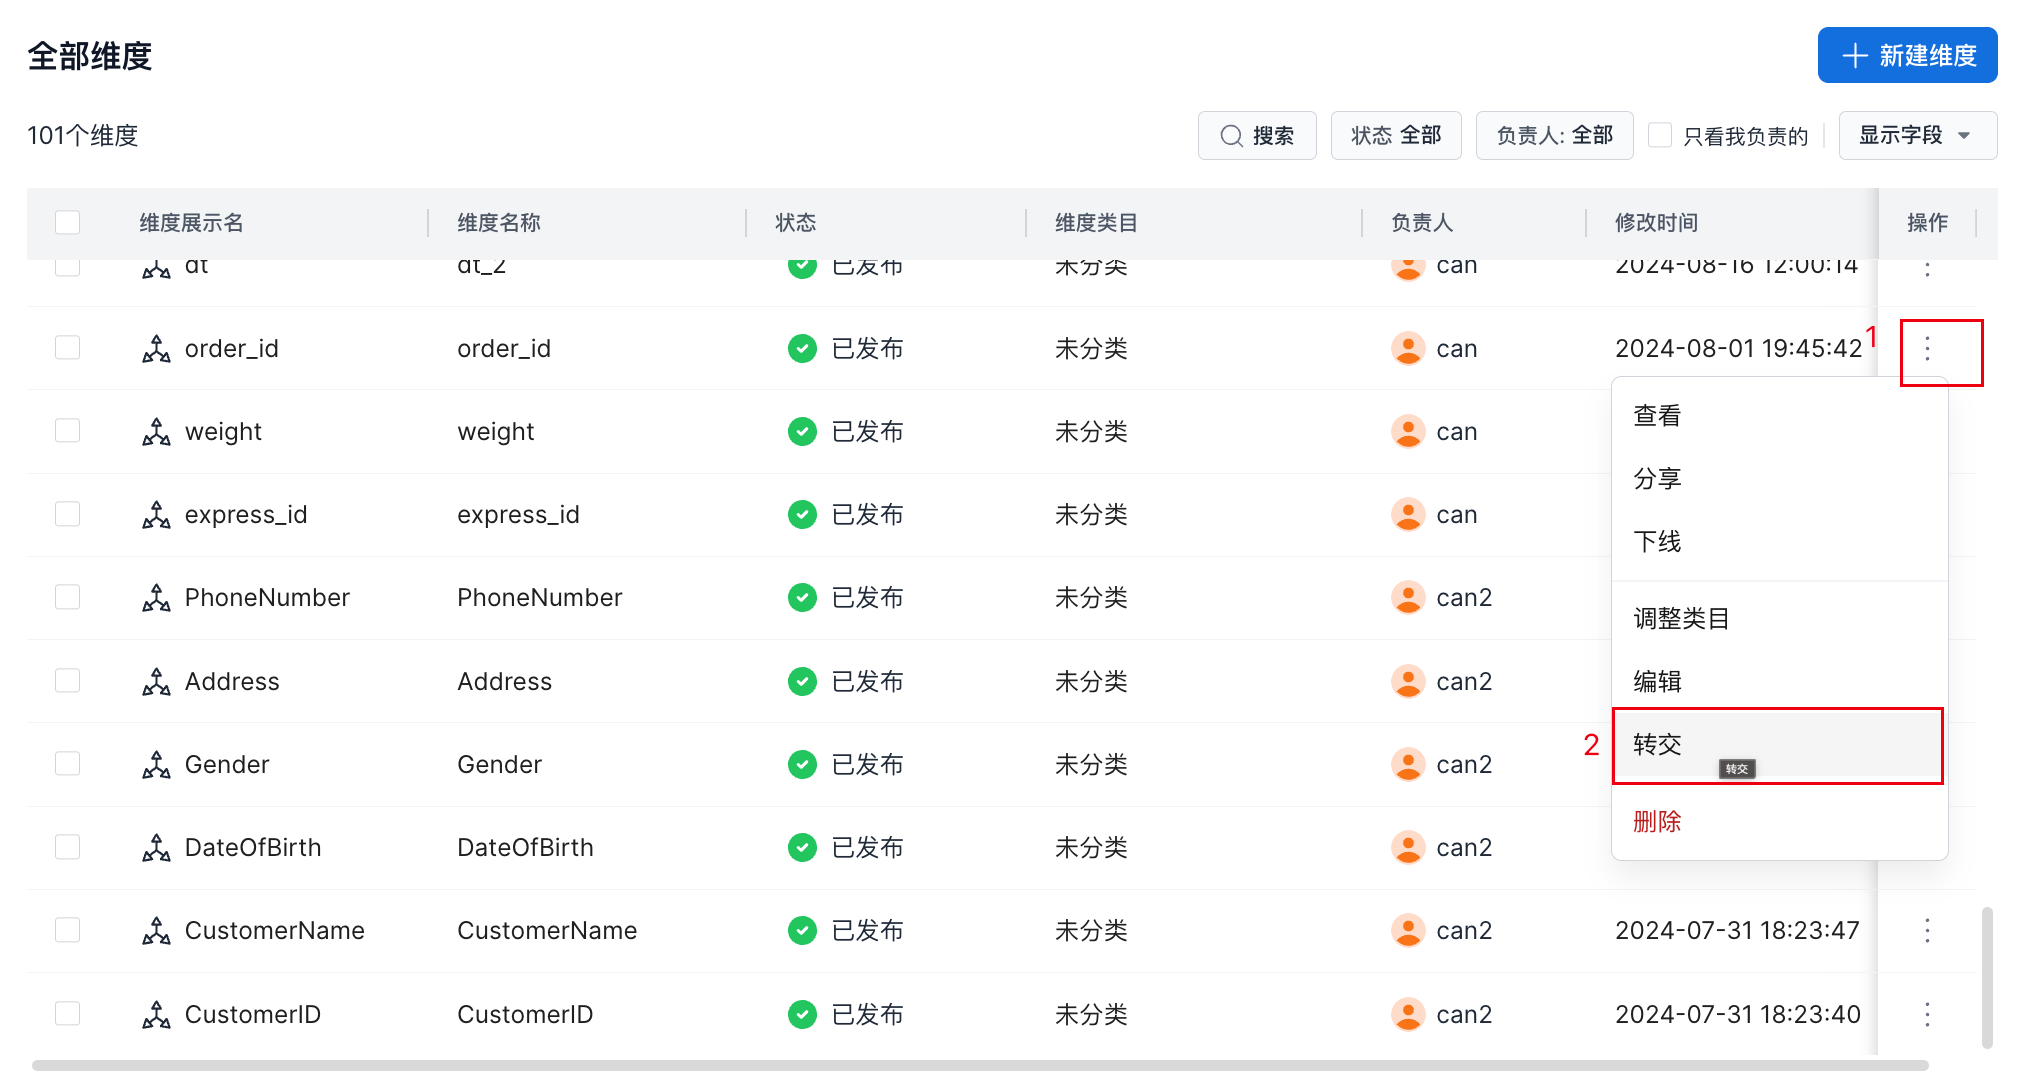Open the three-dot menu for order_id row
This screenshot has height=1075, width=2021.
pyautogui.click(x=1927, y=349)
